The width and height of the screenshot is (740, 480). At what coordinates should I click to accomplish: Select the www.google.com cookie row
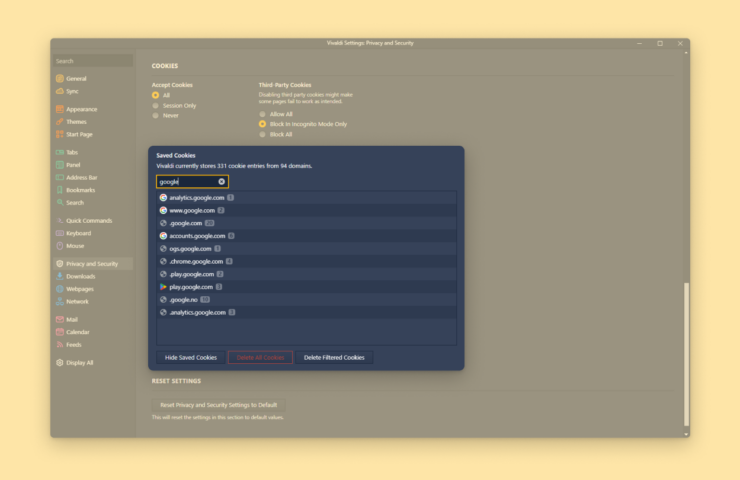pos(306,211)
